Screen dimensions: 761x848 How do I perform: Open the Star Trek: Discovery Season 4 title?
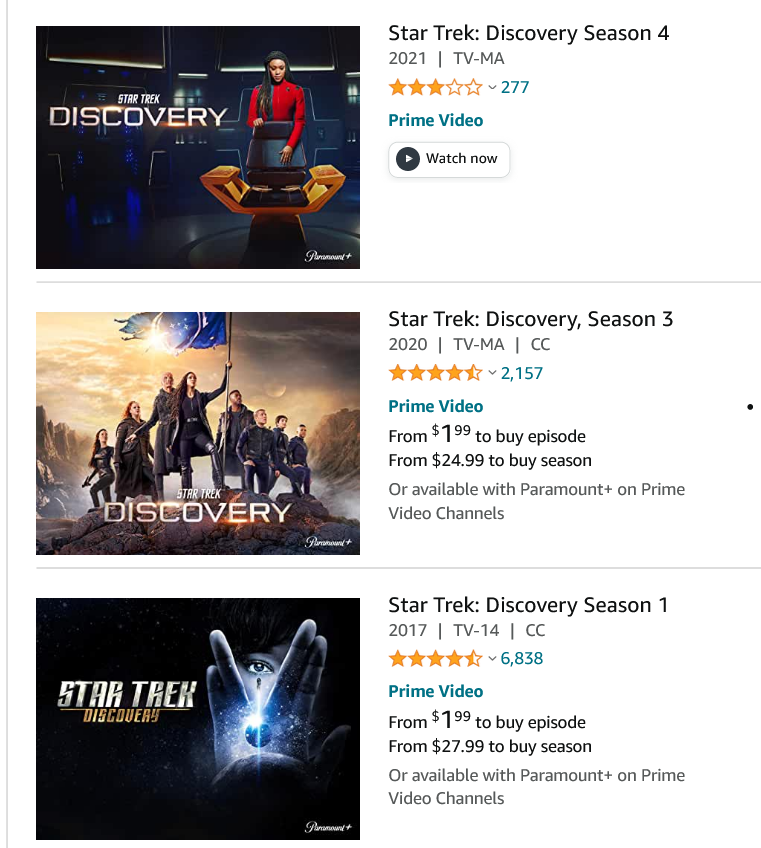point(528,33)
